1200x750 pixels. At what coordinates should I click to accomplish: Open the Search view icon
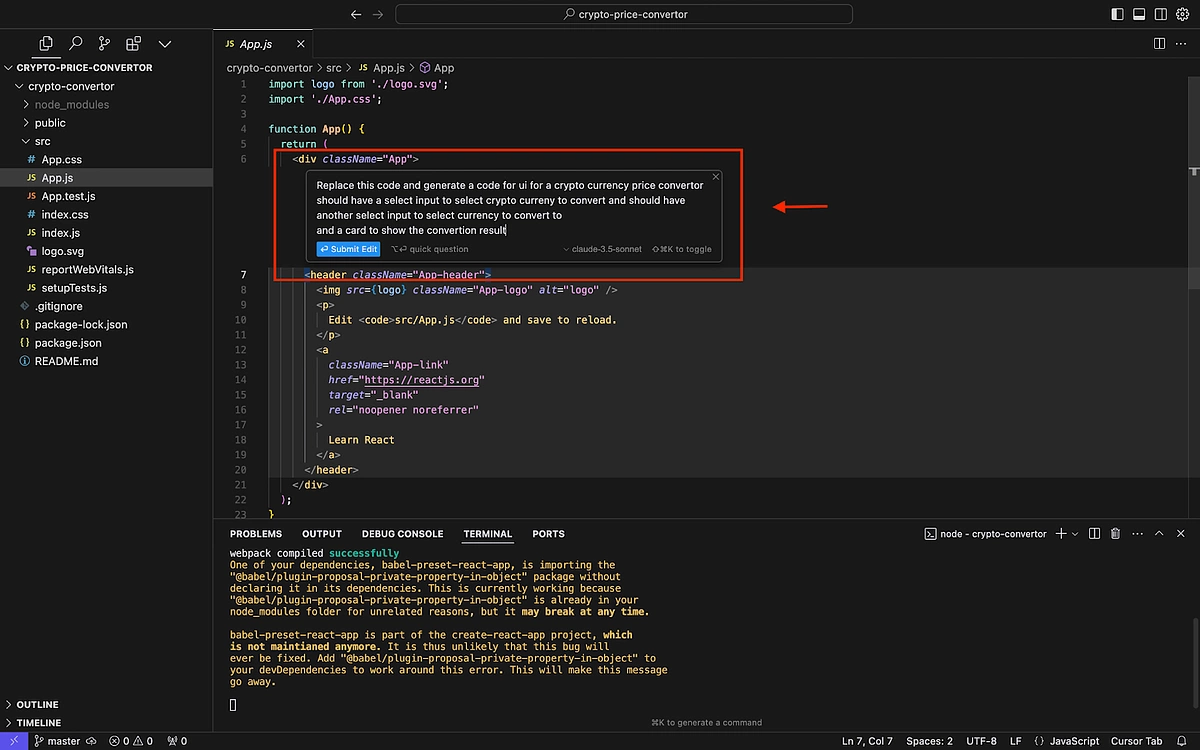click(x=75, y=44)
